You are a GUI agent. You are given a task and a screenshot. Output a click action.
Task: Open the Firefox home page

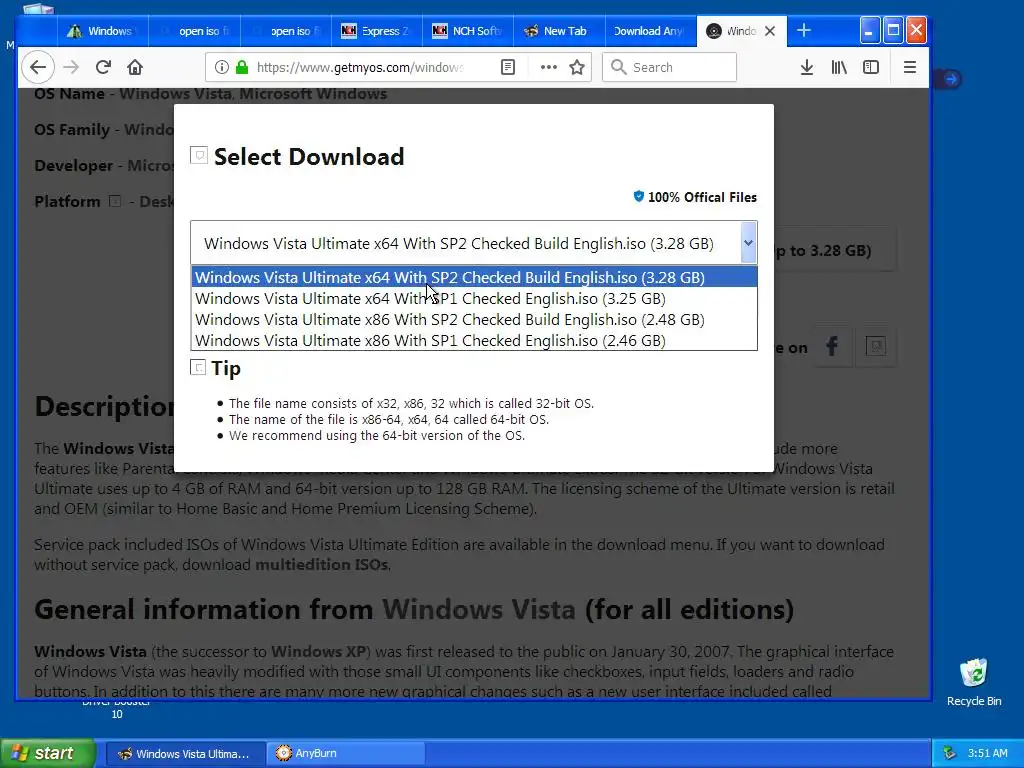pos(135,67)
